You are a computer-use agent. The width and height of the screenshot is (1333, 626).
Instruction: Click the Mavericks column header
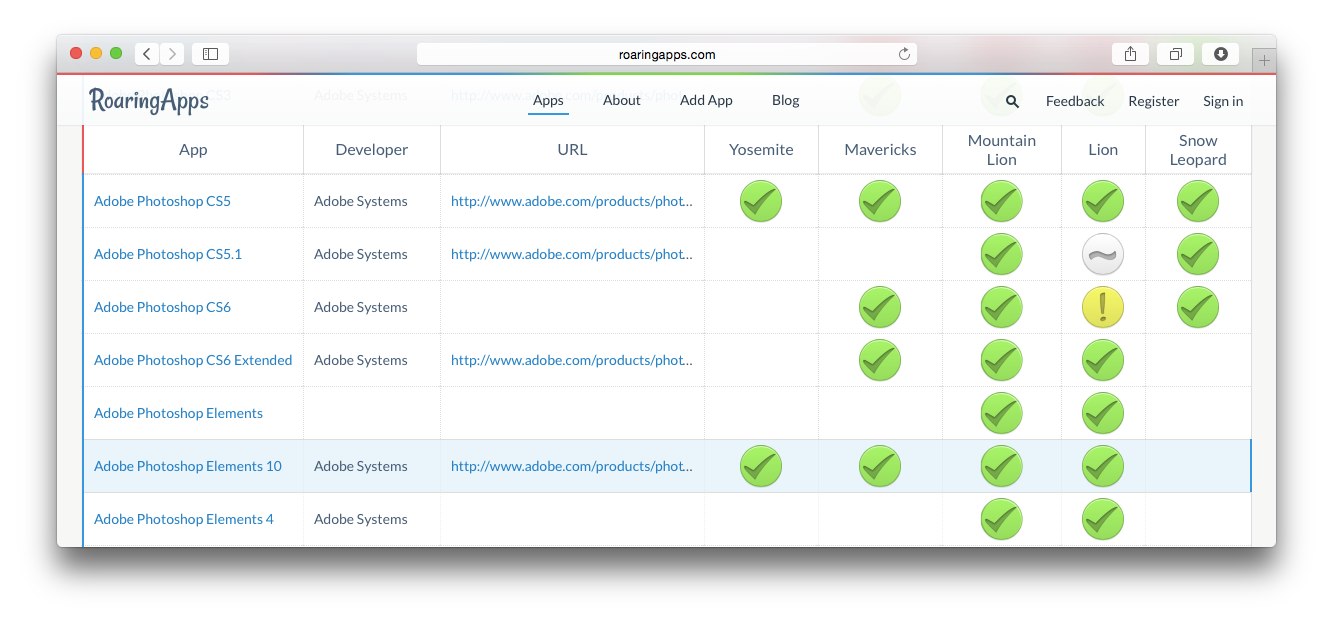[880, 150]
